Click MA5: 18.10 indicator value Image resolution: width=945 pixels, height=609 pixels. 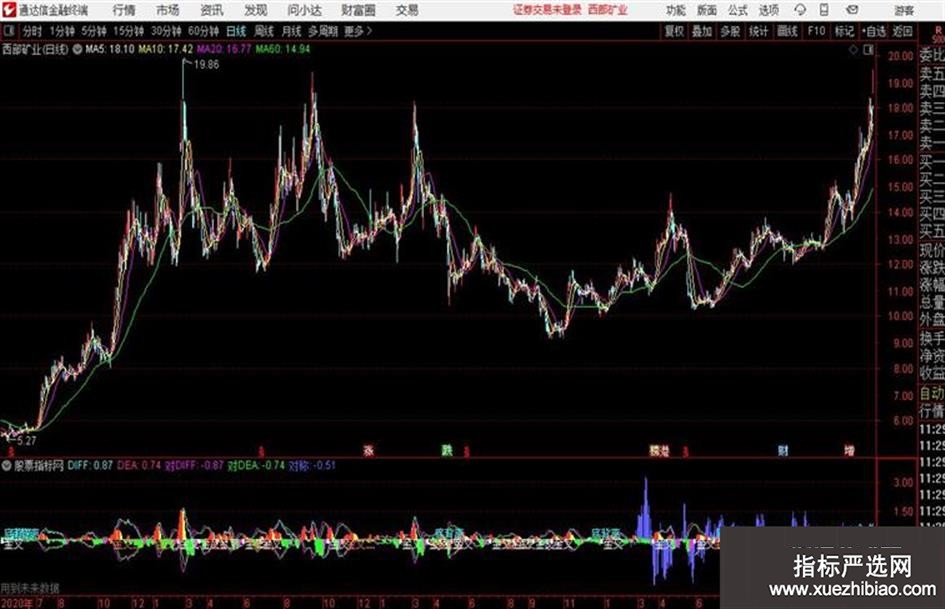point(110,49)
